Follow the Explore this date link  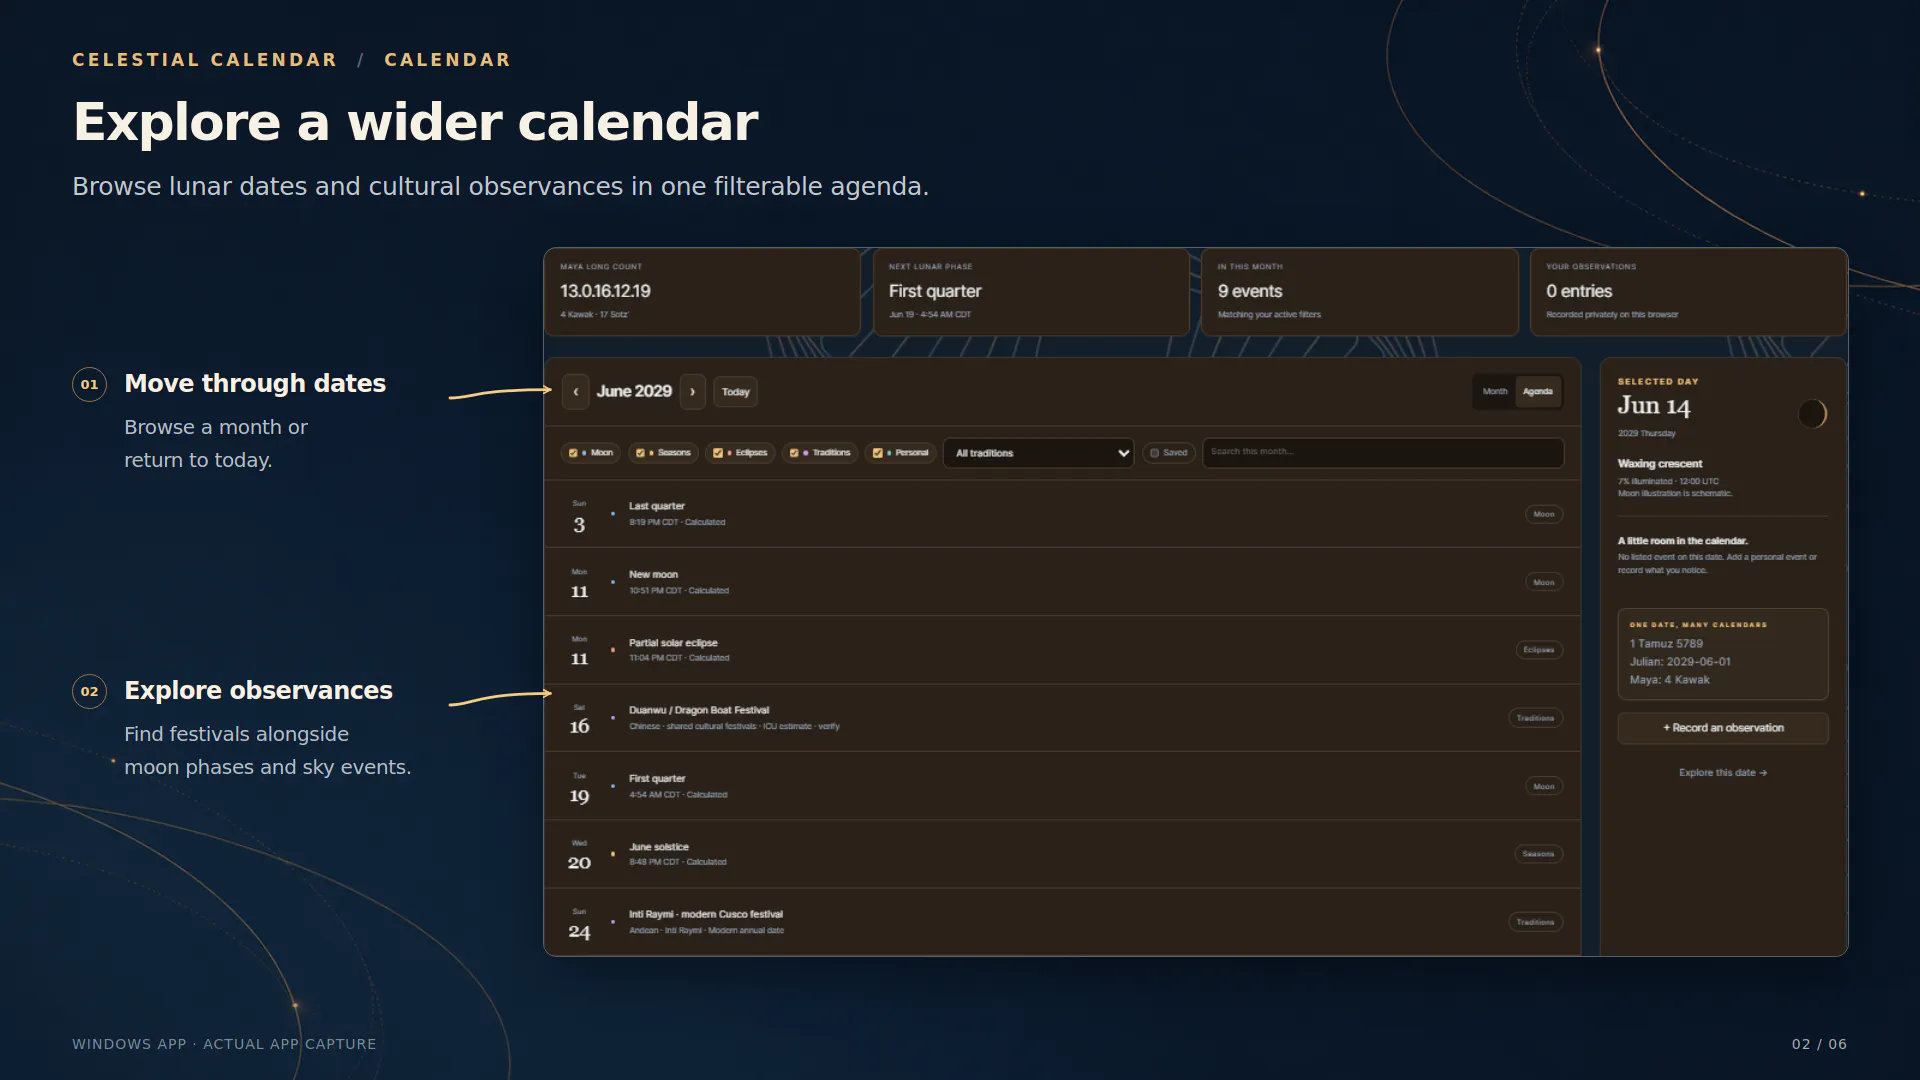coord(1723,773)
